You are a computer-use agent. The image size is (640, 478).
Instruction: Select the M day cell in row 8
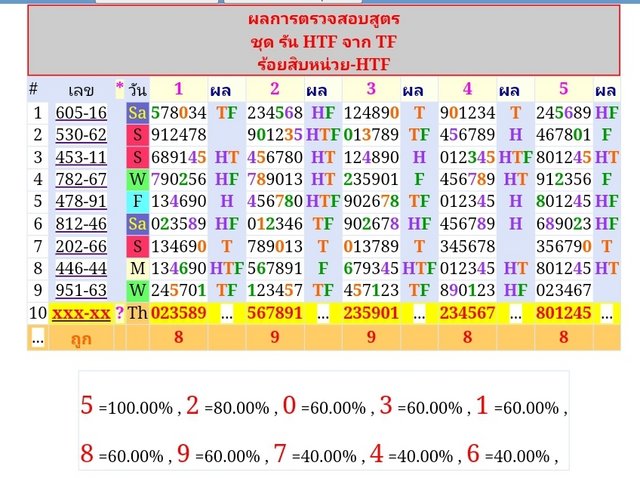(x=138, y=269)
